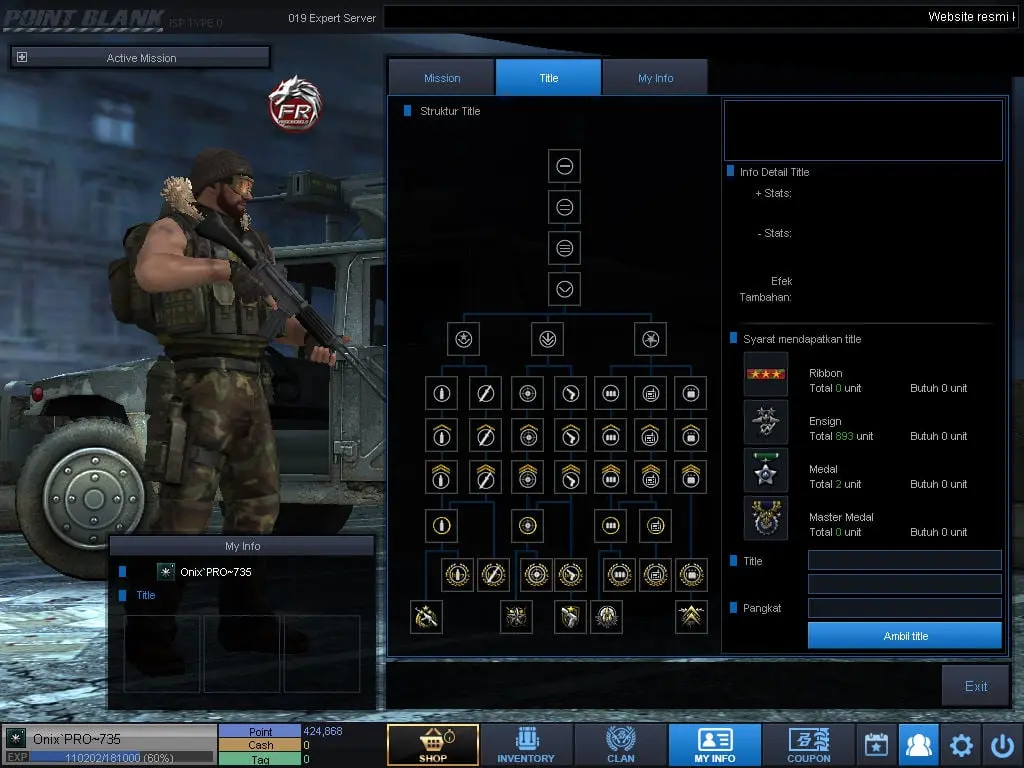The width and height of the screenshot is (1024, 768).
Task: Select the gold-ring radio title icon
Action: tap(656, 526)
